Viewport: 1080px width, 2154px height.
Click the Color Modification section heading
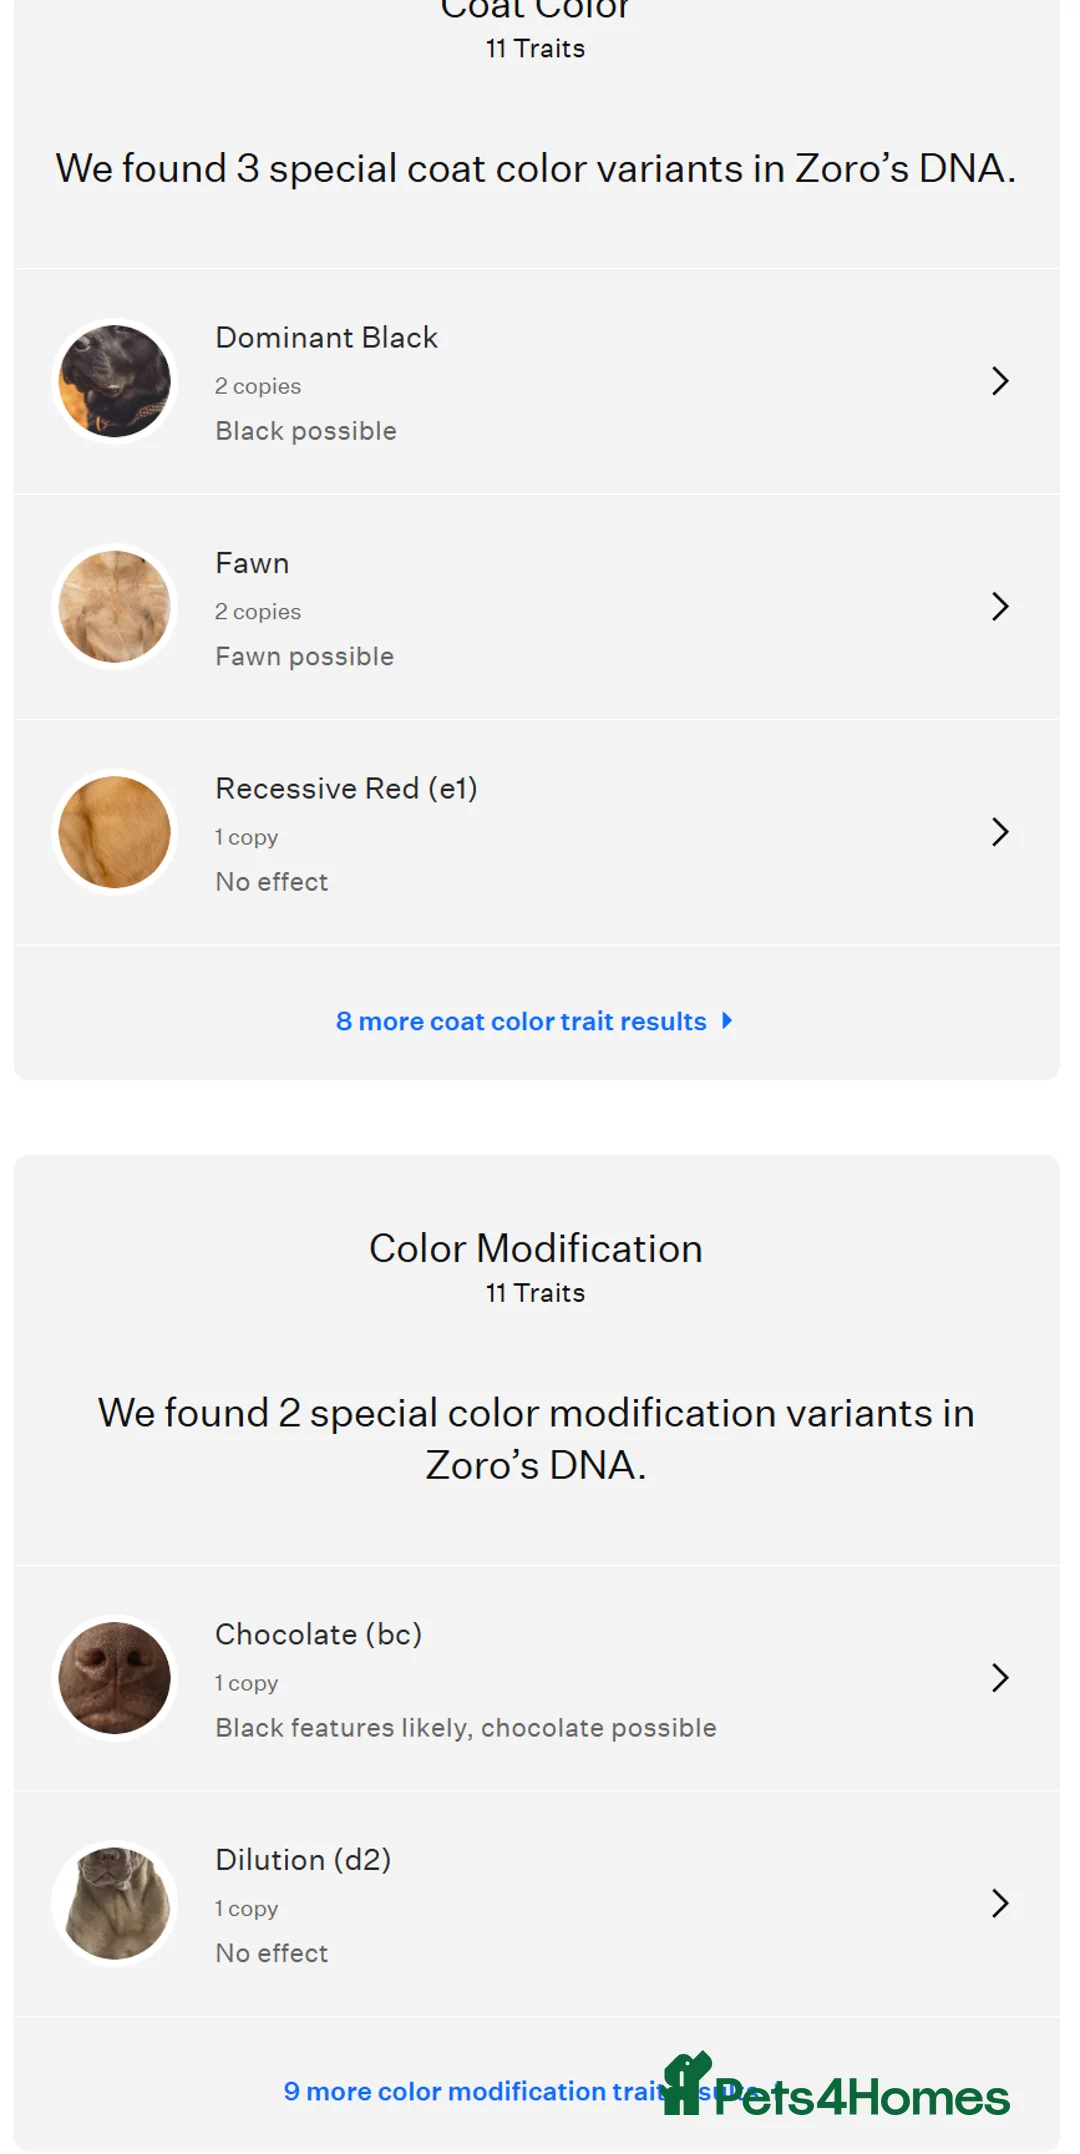click(x=536, y=1249)
